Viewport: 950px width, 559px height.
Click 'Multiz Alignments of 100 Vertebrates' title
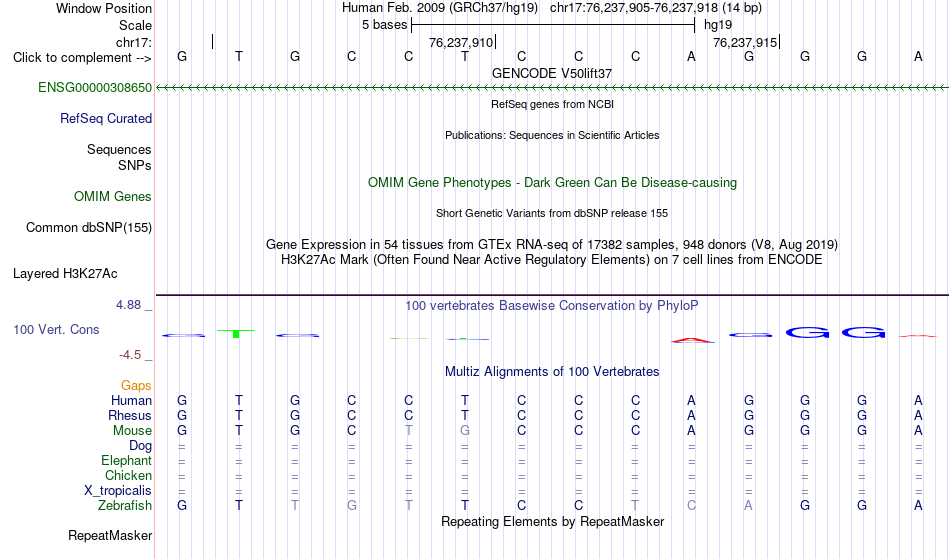point(552,372)
